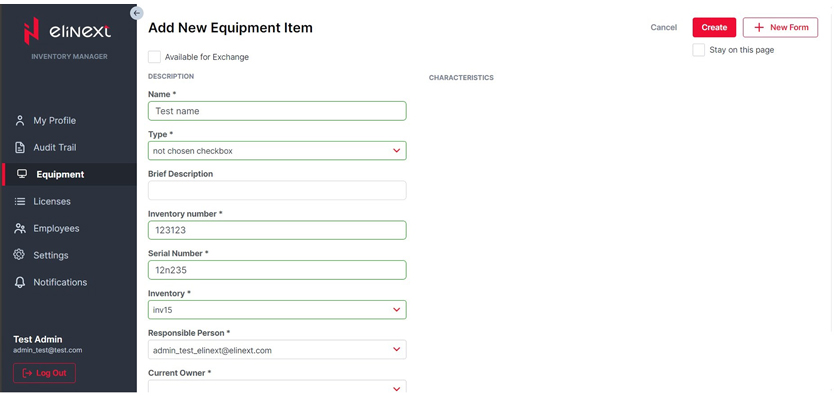Click the Audit Trail document icon
Viewport: 834px width, 396px height.
(x=20, y=148)
